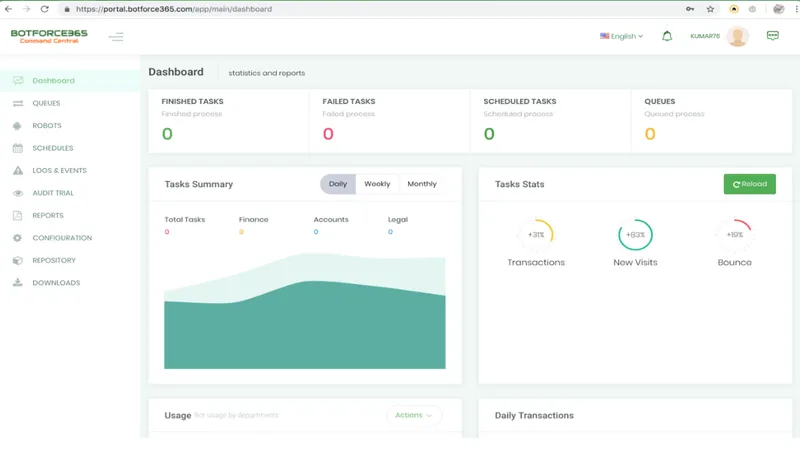This screenshot has height=449, width=800.
Task: Select the Daily tasks summary view
Action: click(x=338, y=184)
